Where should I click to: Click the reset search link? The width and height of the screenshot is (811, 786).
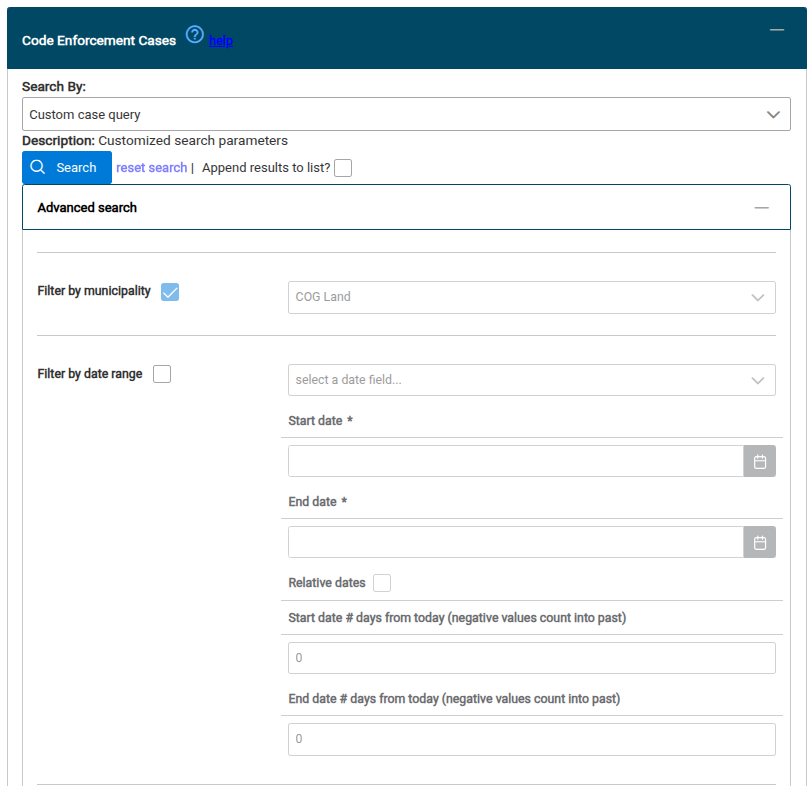coord(152,168)
